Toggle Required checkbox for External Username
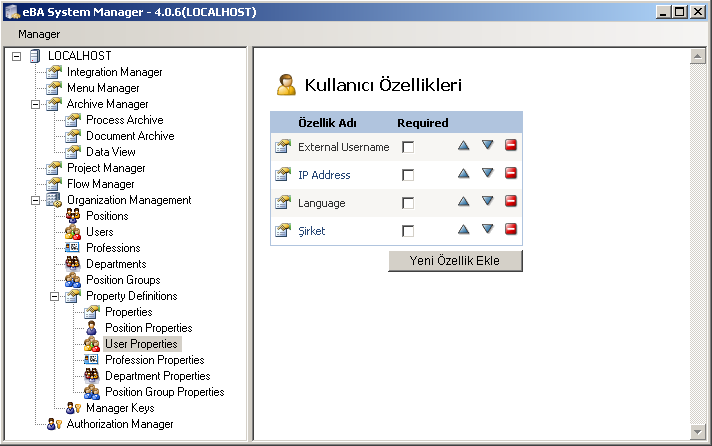Image resolution: width=712 pixels, height=446 pixels. (x=408, y=147)
